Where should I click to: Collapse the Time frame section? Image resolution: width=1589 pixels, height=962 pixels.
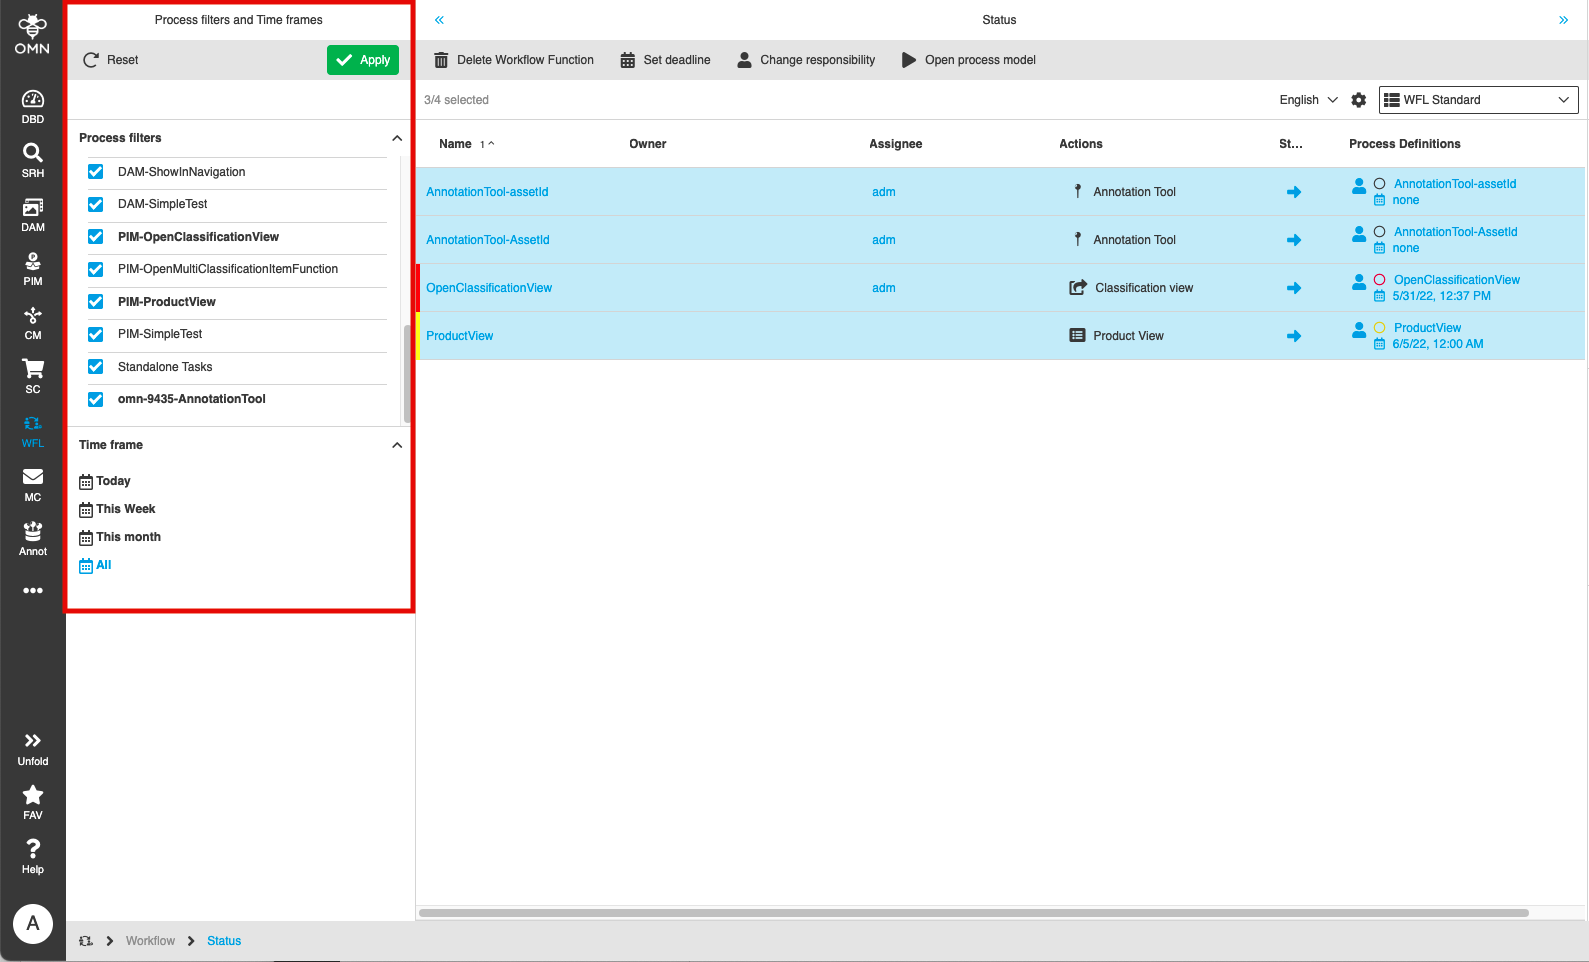coord(397,445)
